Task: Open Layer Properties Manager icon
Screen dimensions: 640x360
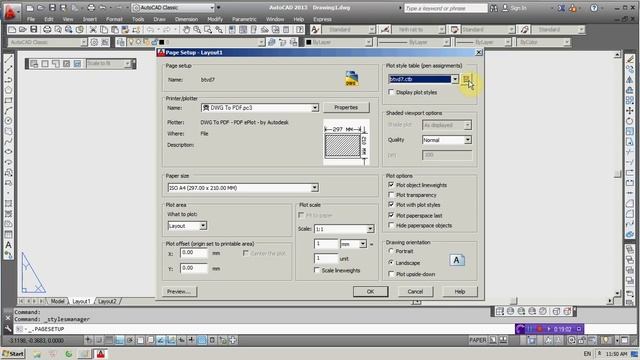Action: tap(120, 42)
